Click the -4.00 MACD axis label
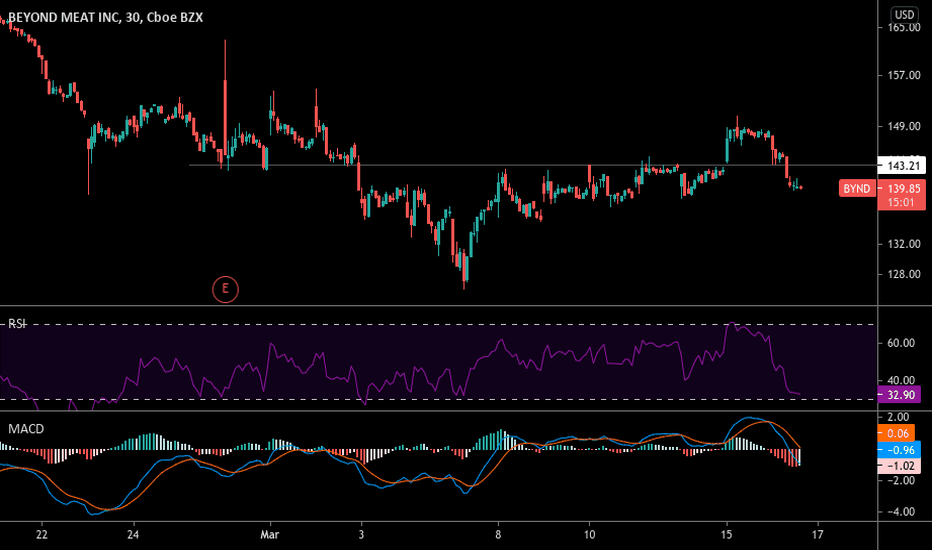 900,511
